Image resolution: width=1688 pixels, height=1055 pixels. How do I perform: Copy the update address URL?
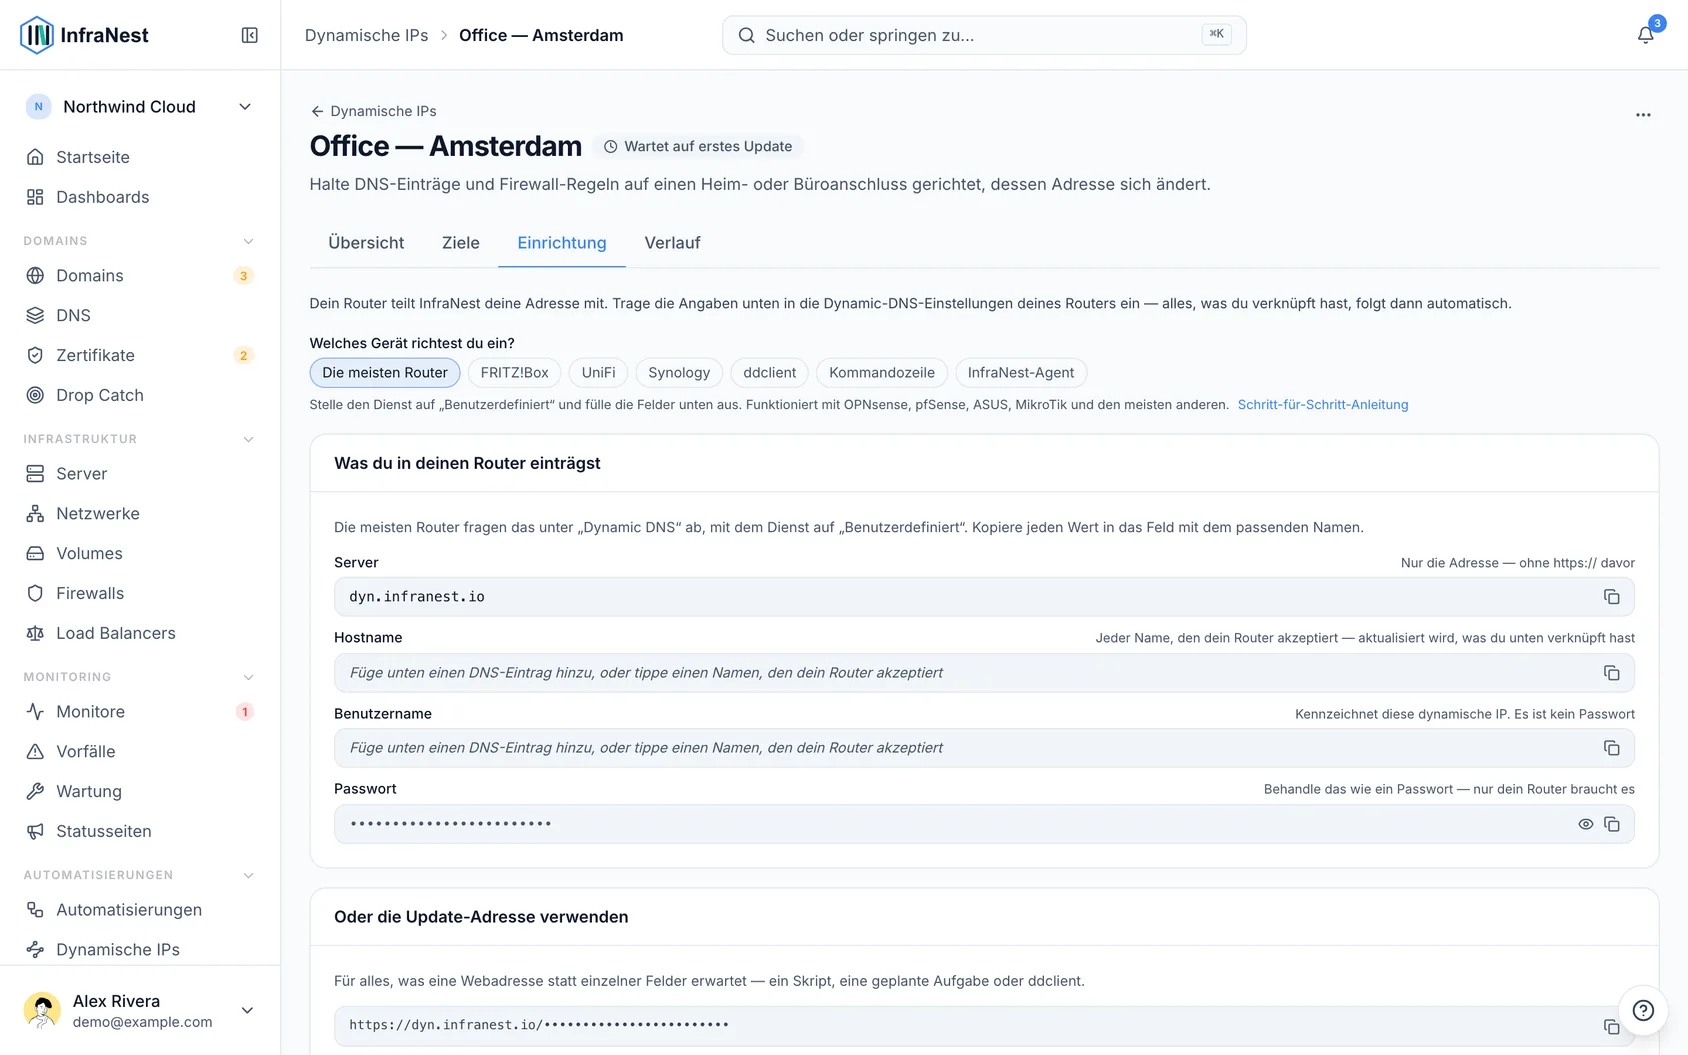click(x=1611, y=1027)
